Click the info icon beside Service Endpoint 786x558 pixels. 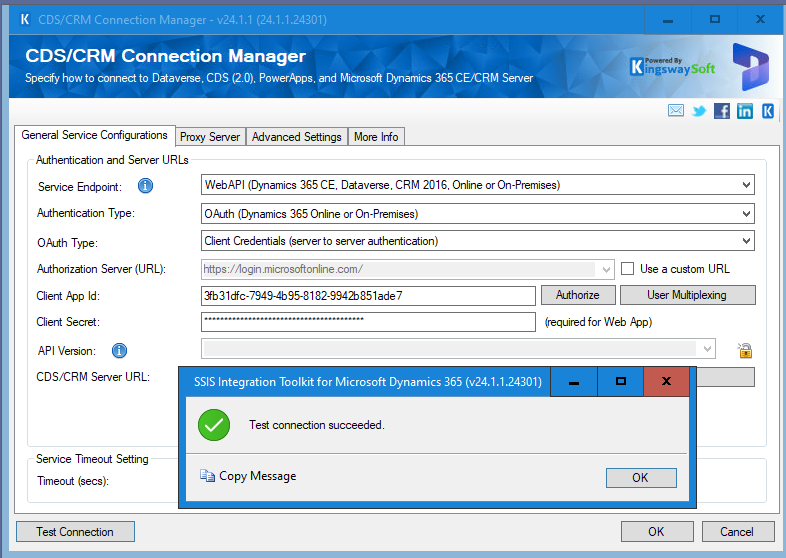tap(145, 186)
